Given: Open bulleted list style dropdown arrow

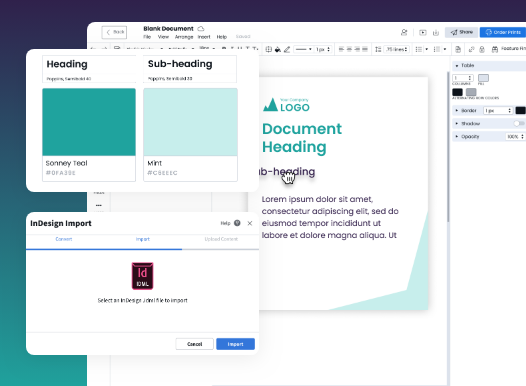Looking at the screenshot, I should 427,49.
